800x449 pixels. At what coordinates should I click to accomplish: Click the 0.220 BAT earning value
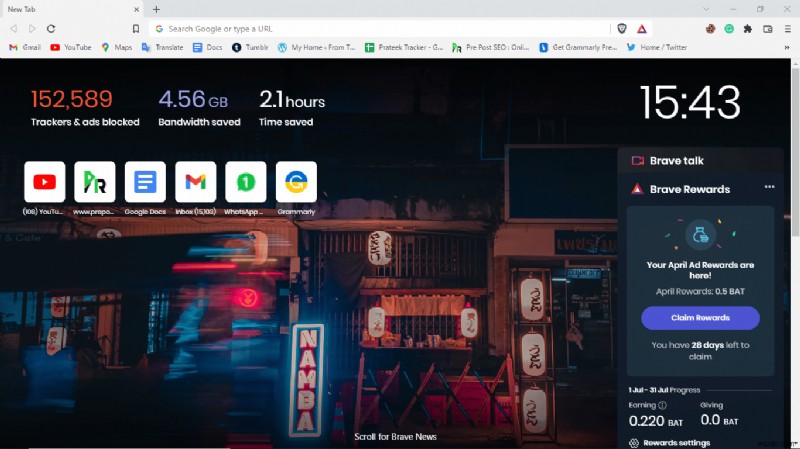coord(656,421)
